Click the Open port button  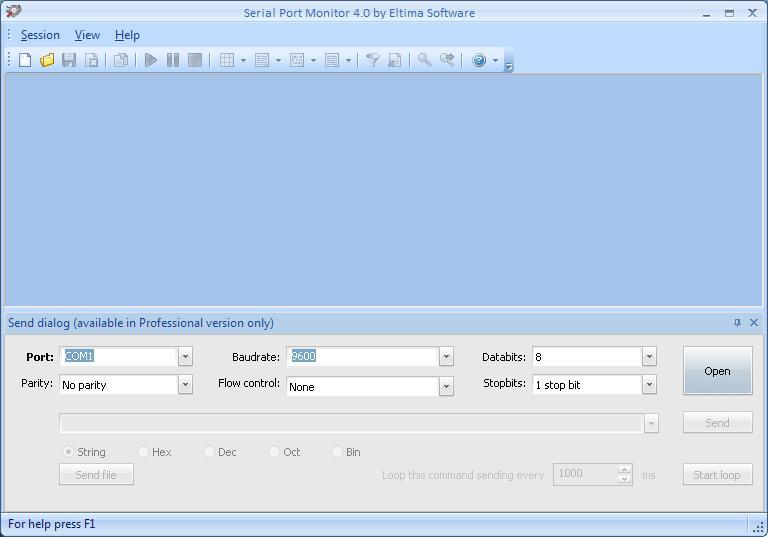coord(718,371)
